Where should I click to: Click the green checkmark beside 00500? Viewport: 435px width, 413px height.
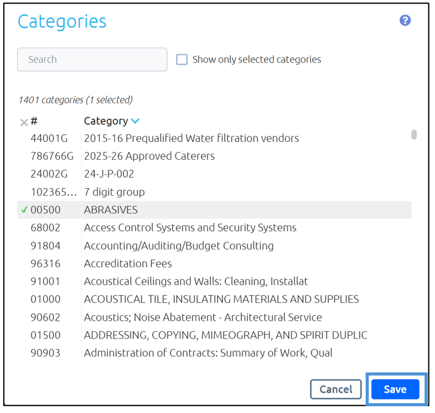(x=24, y=210)
